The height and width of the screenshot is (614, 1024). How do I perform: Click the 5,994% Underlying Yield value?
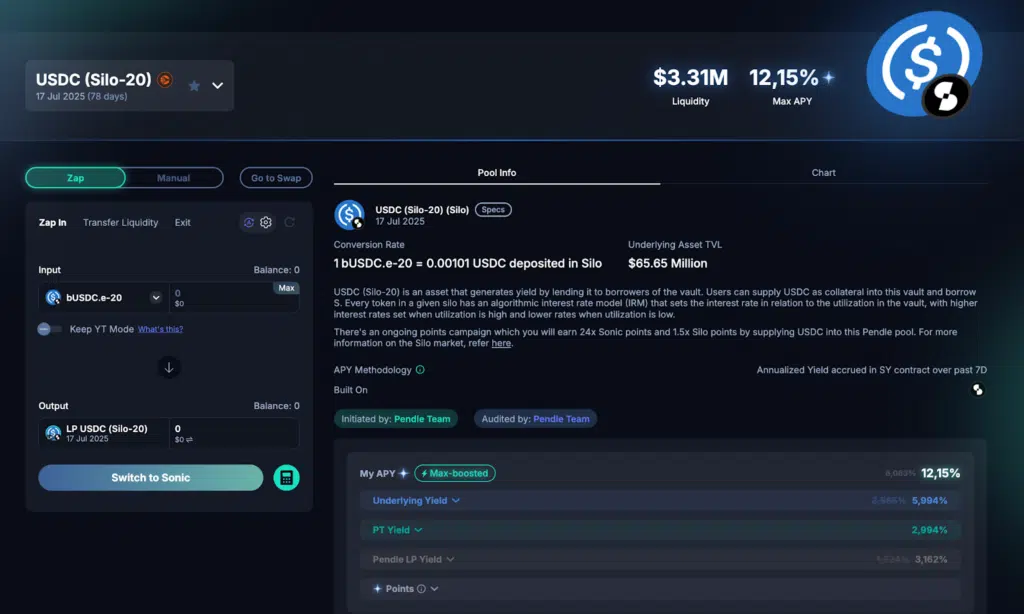(929, 500)
